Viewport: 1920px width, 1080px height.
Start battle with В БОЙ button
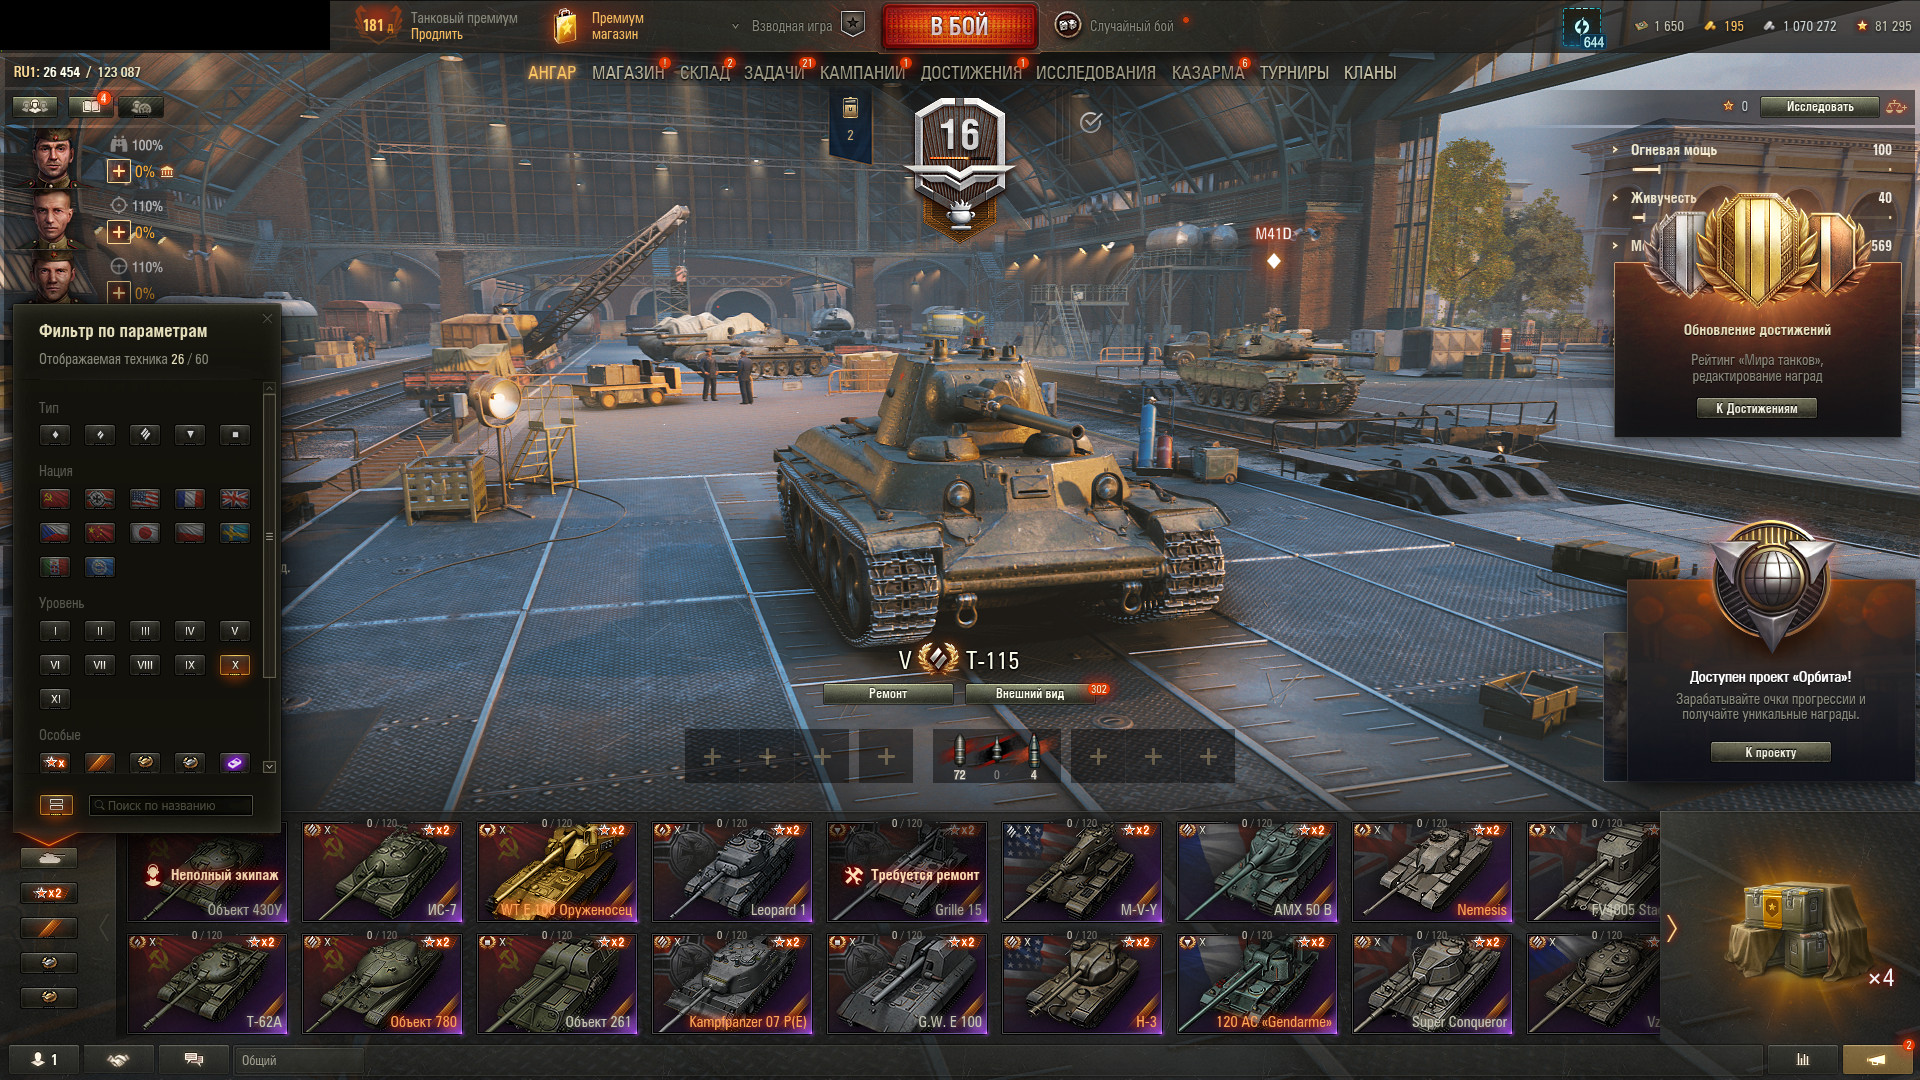[960, 26]
